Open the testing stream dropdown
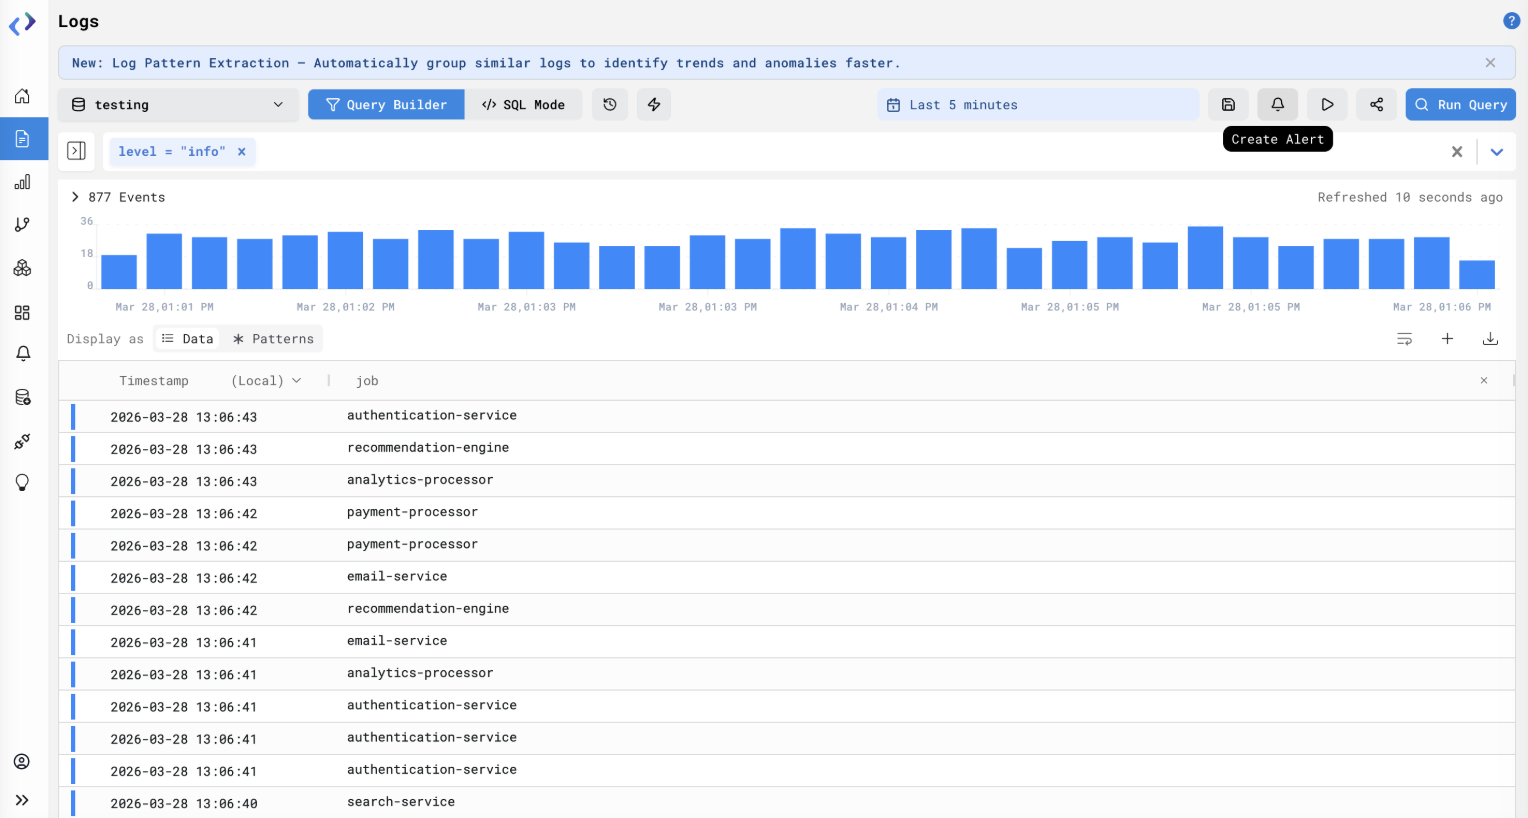 point(177,104)
